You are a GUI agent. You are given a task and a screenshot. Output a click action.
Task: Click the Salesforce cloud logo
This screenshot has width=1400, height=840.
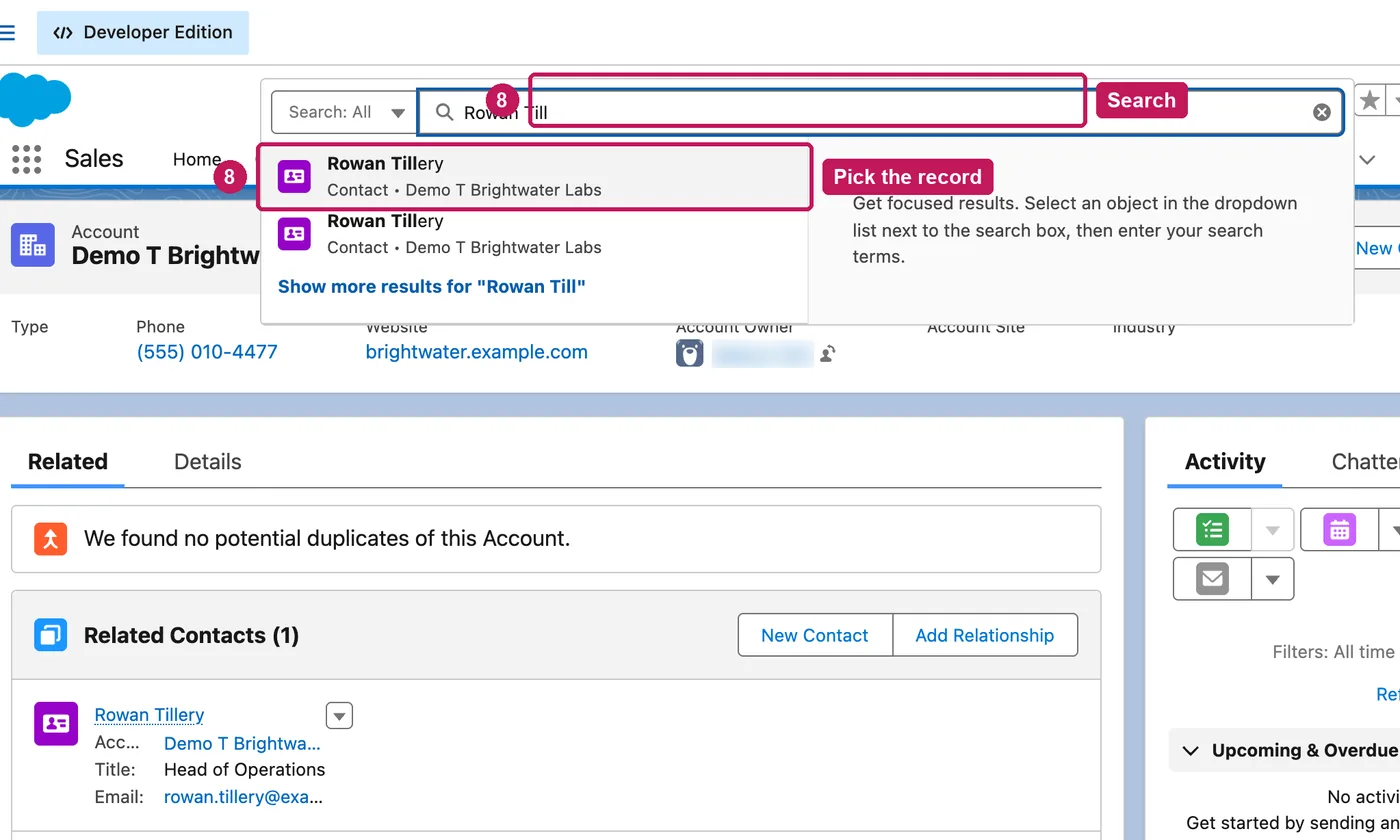35,100
